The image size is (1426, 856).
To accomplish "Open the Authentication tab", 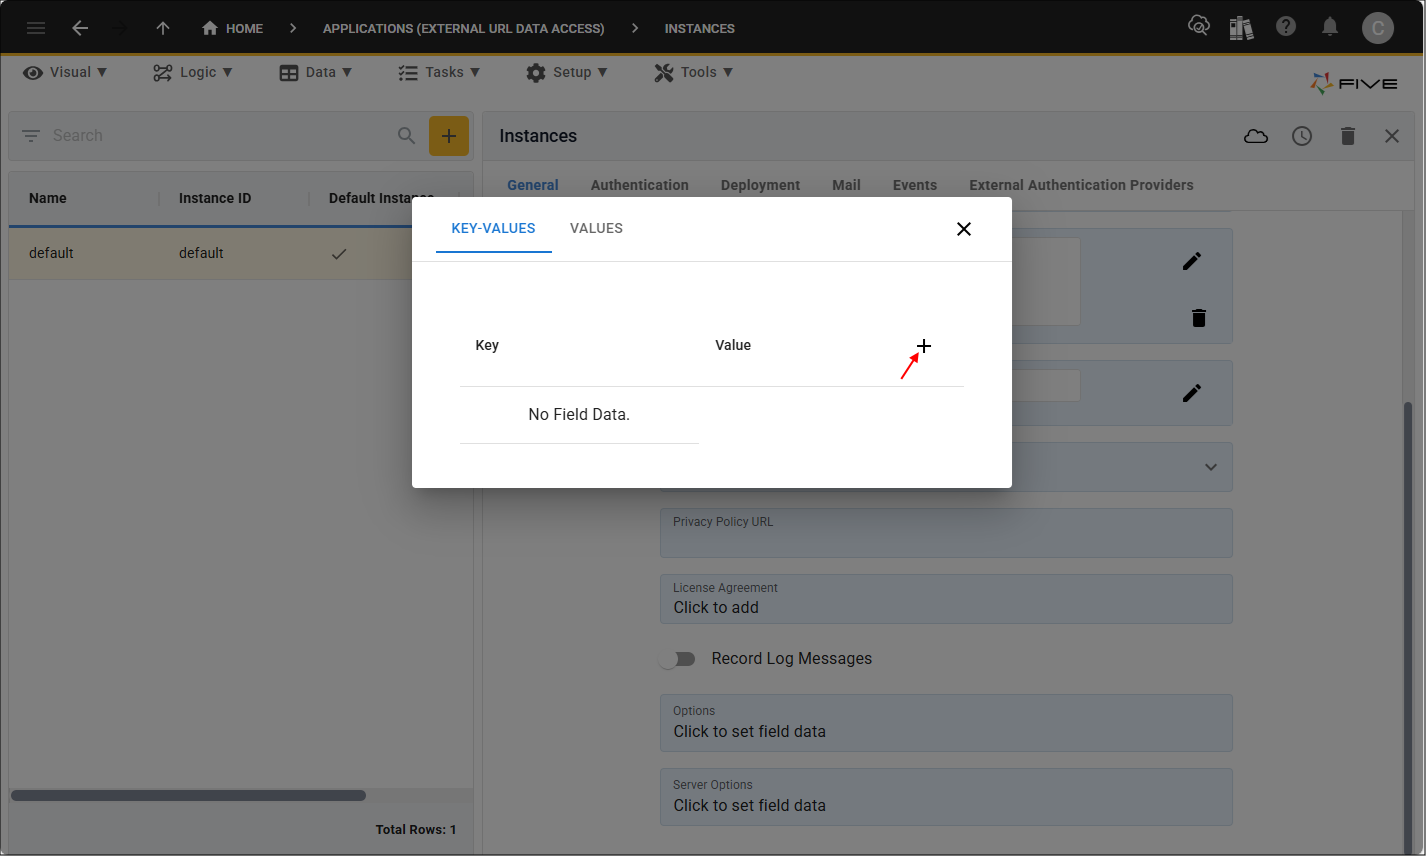I will [x=639, y=185].
